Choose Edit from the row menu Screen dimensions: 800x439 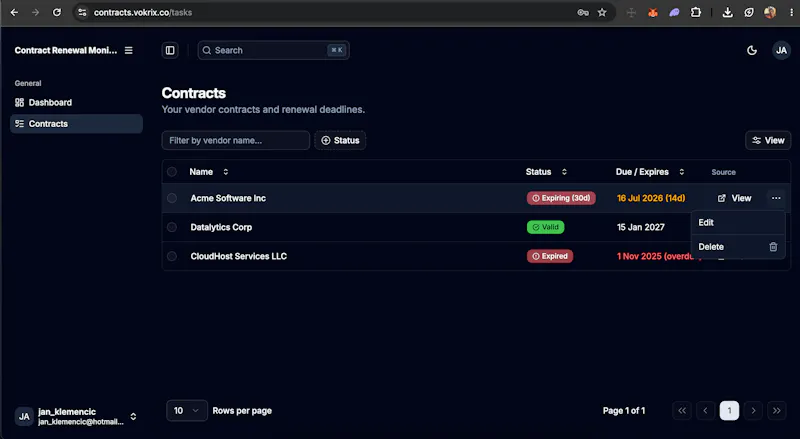(x=738, y=223)
